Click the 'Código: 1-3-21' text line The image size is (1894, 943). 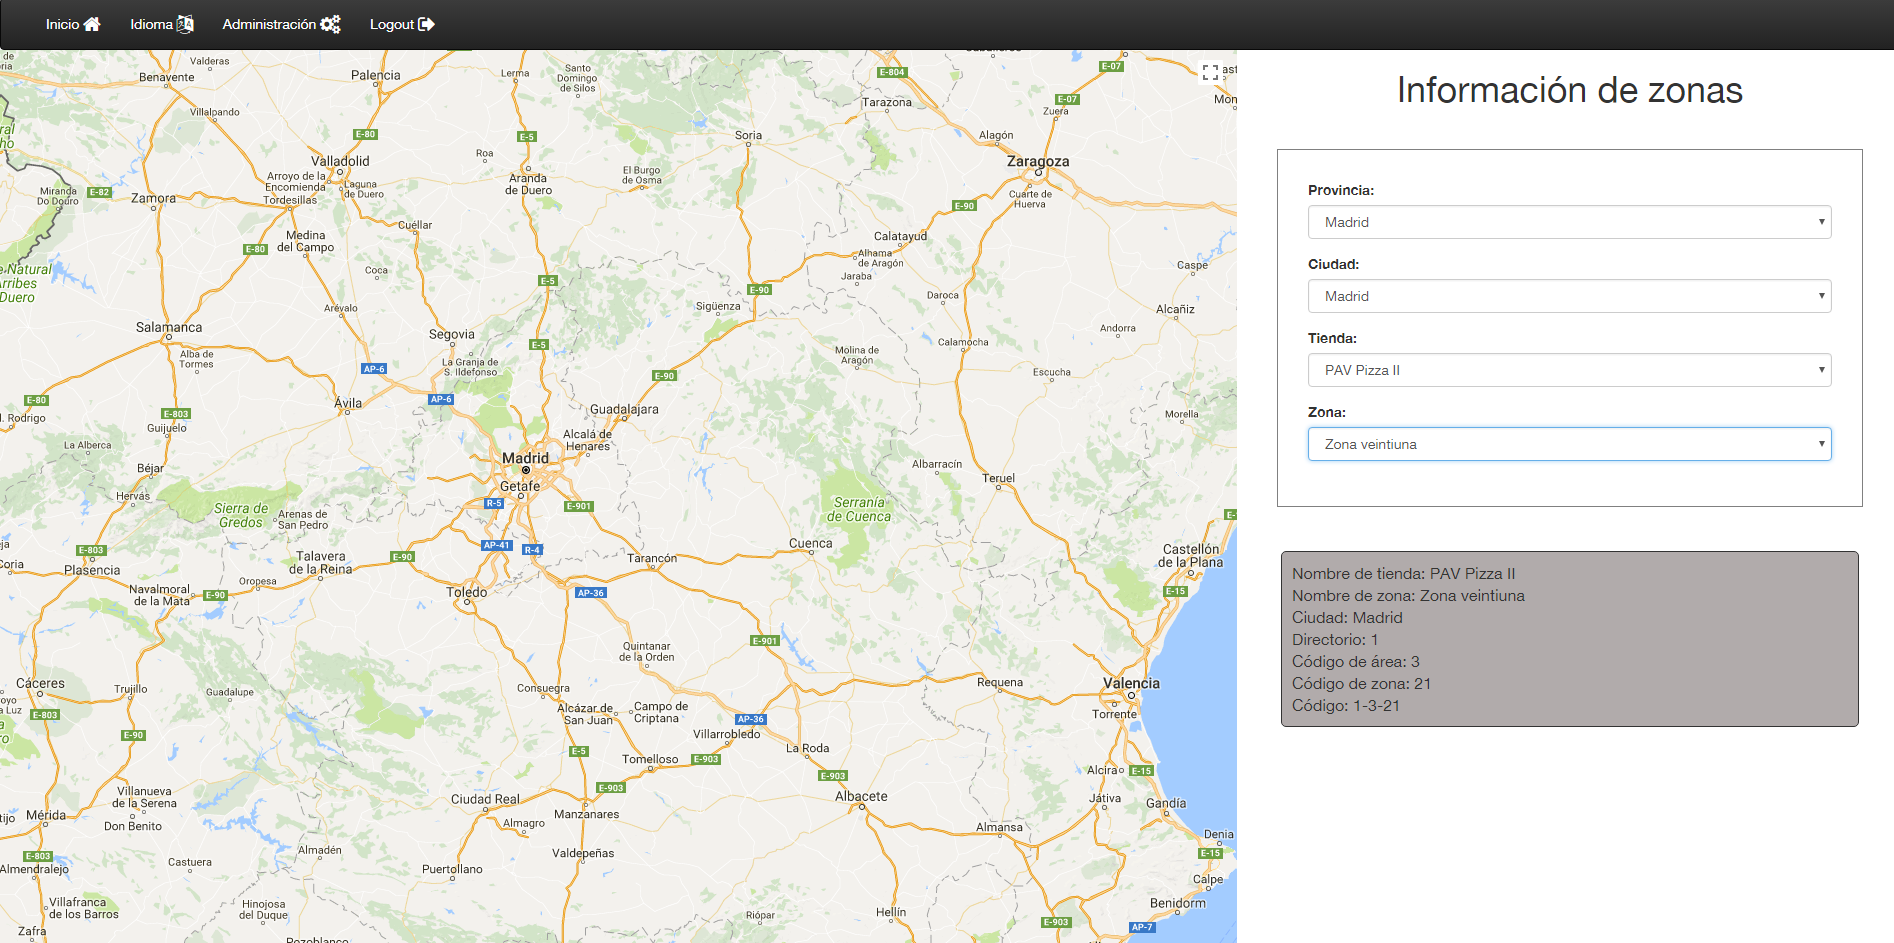(1346, 706)
